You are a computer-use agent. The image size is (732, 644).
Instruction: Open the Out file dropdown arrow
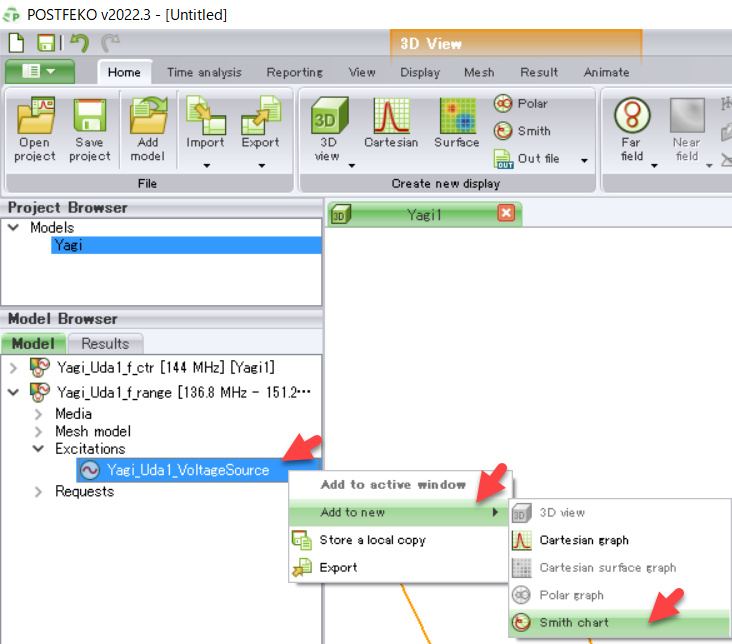point(584,160)
